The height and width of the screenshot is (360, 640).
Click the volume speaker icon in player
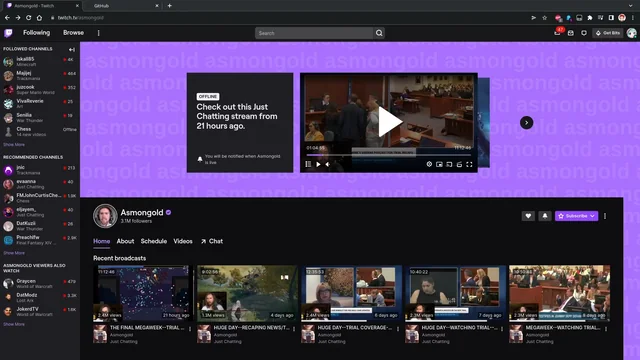pos(328,164)
